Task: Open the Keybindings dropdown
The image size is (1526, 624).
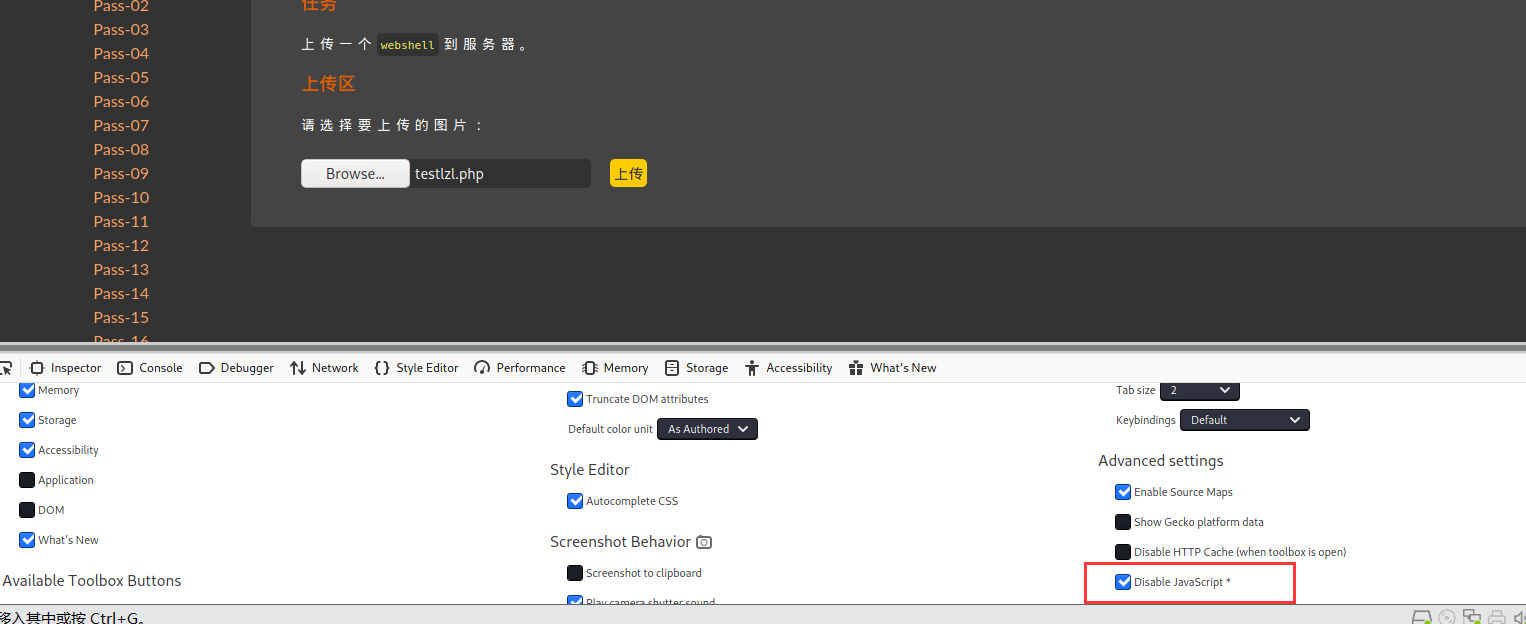Action: pyautogui.click(x=1245, y=420)
